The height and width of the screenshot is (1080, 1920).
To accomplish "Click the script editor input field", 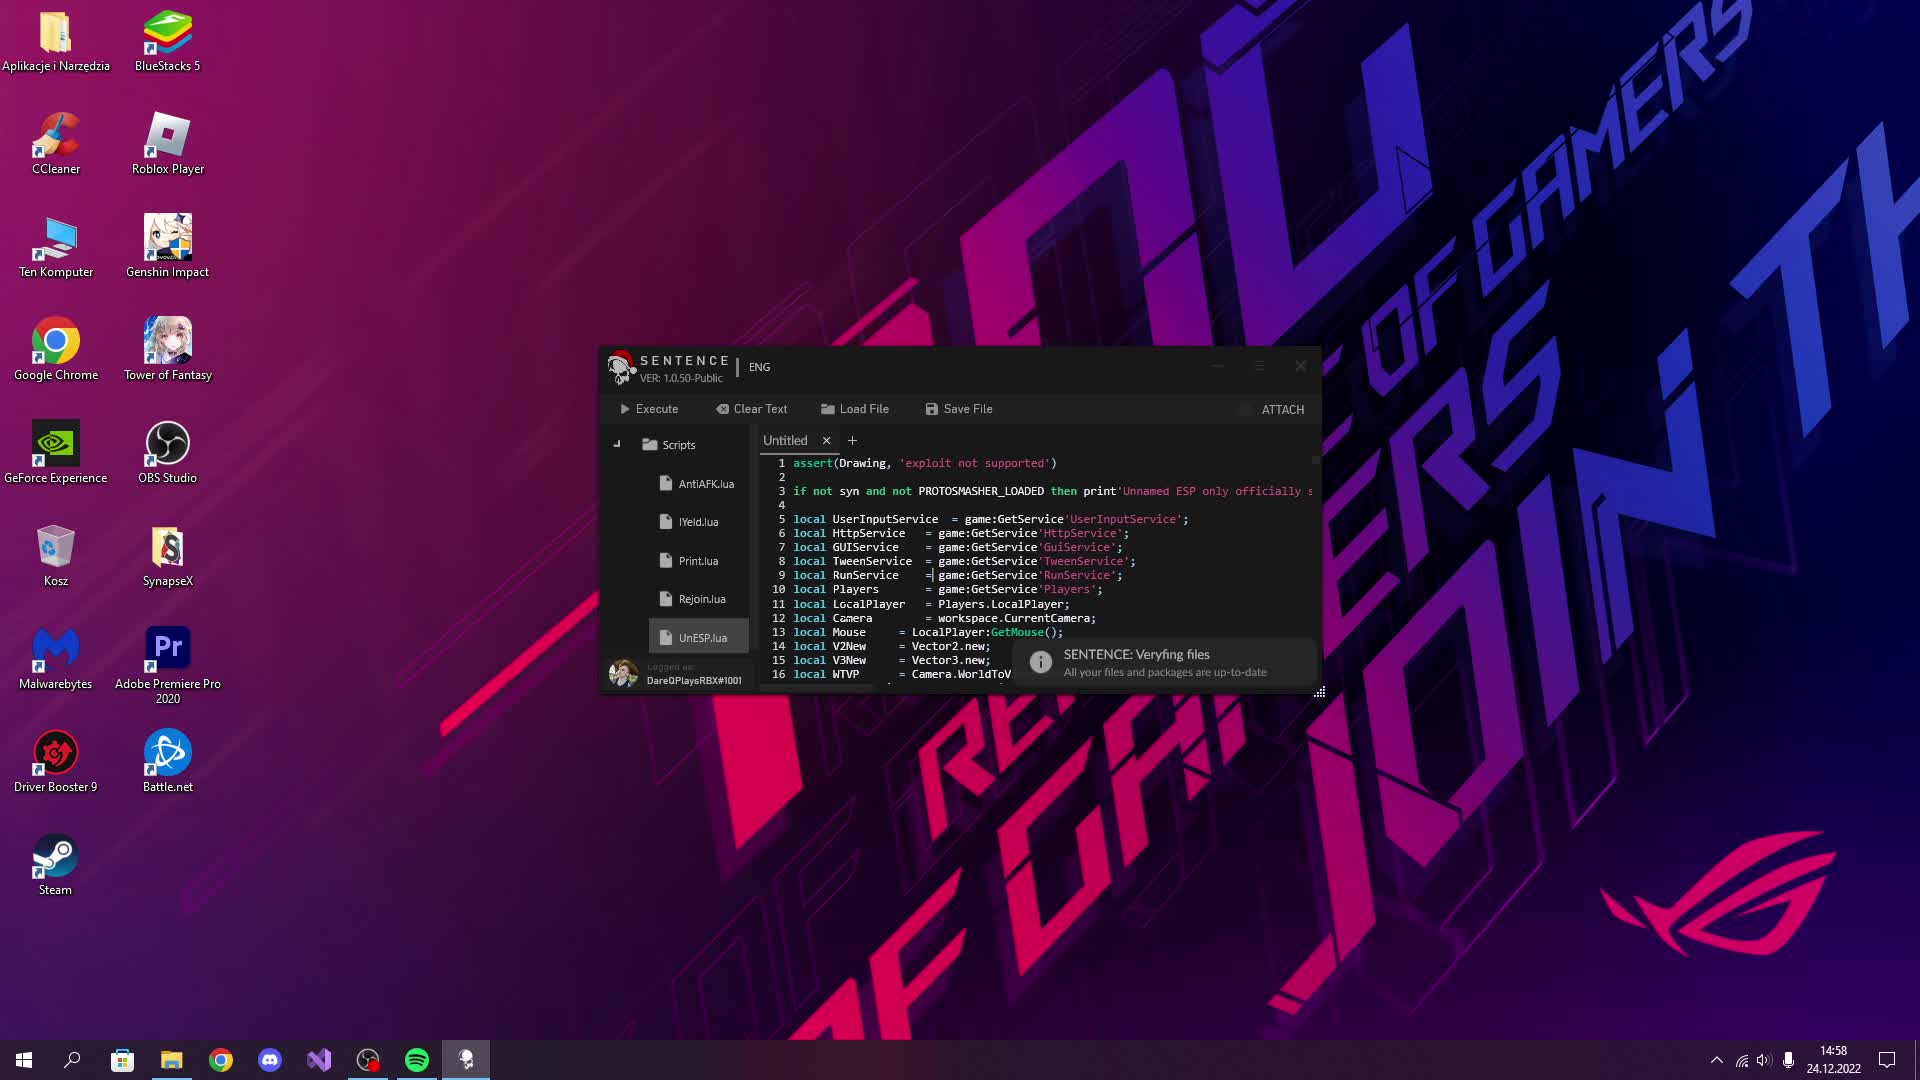I will pos(1042,567).
